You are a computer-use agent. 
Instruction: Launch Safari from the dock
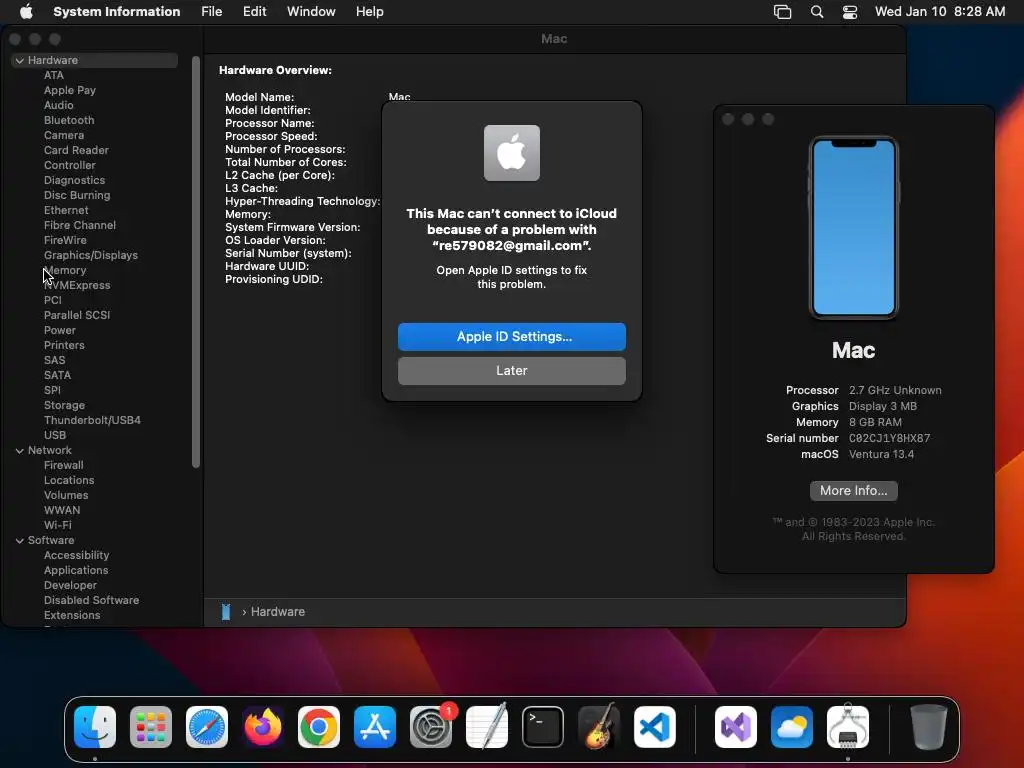click(207, 727)
